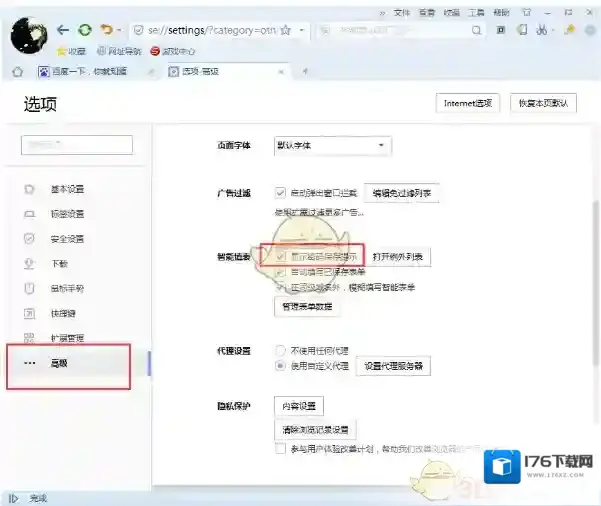Open the scissors screenshot tool
Viewport: 601px width, 506px height.
(x=541, y=30)
